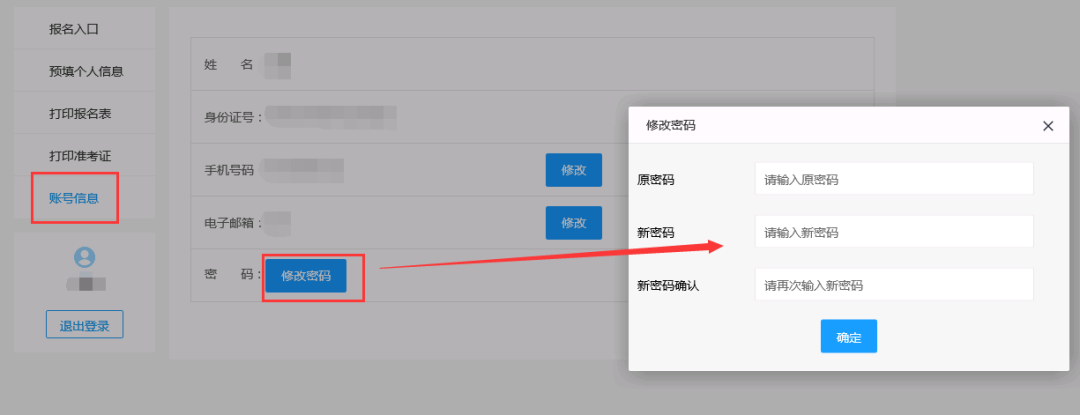Screen dimensions: 1080x415
Task: Focus the 原密码 input field
Action: point(894,179)
